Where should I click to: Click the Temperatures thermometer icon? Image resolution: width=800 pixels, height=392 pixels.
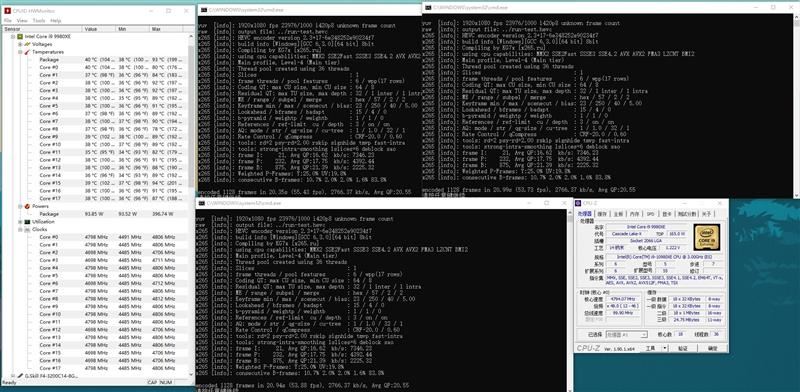tap(27, 52)
